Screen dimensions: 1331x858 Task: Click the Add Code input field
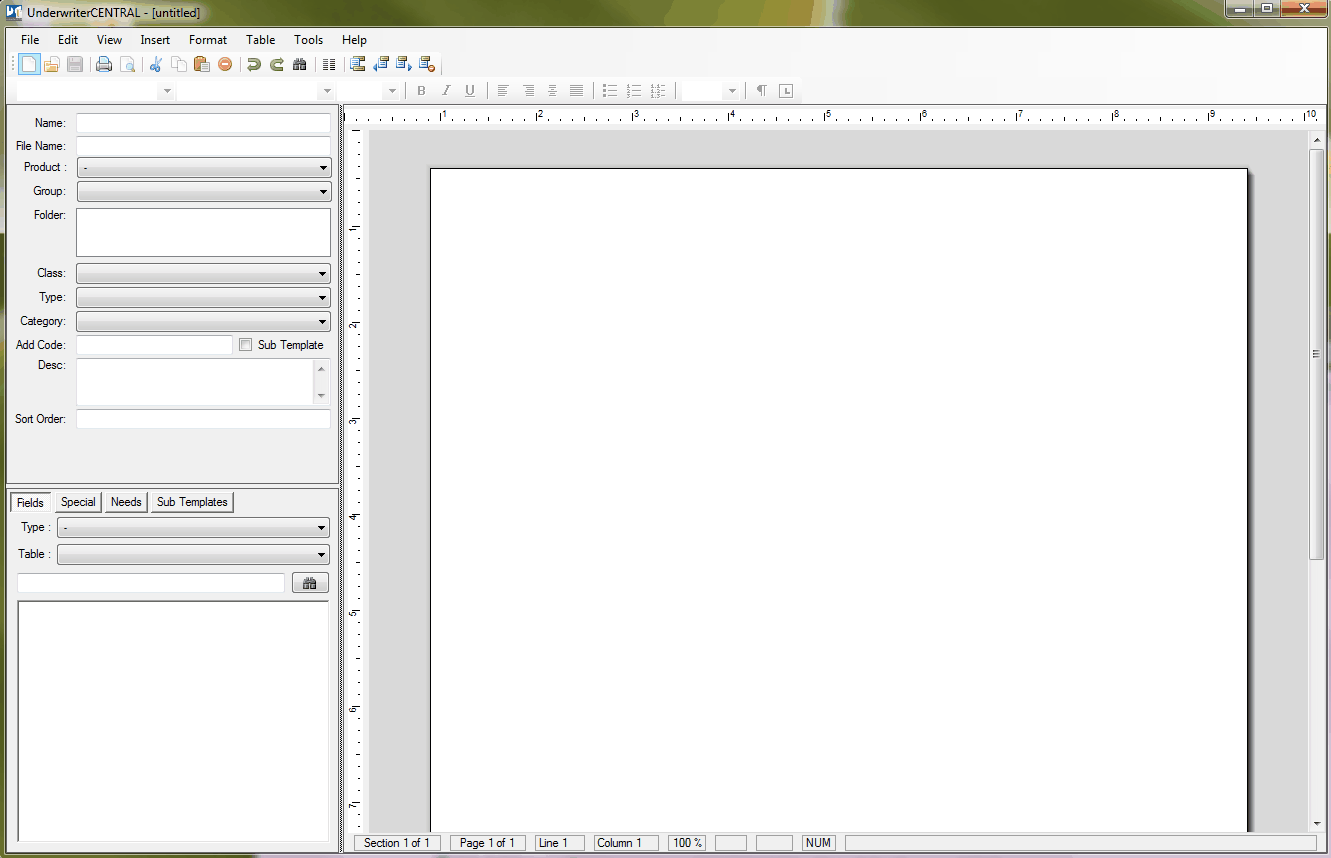[154, 345]
